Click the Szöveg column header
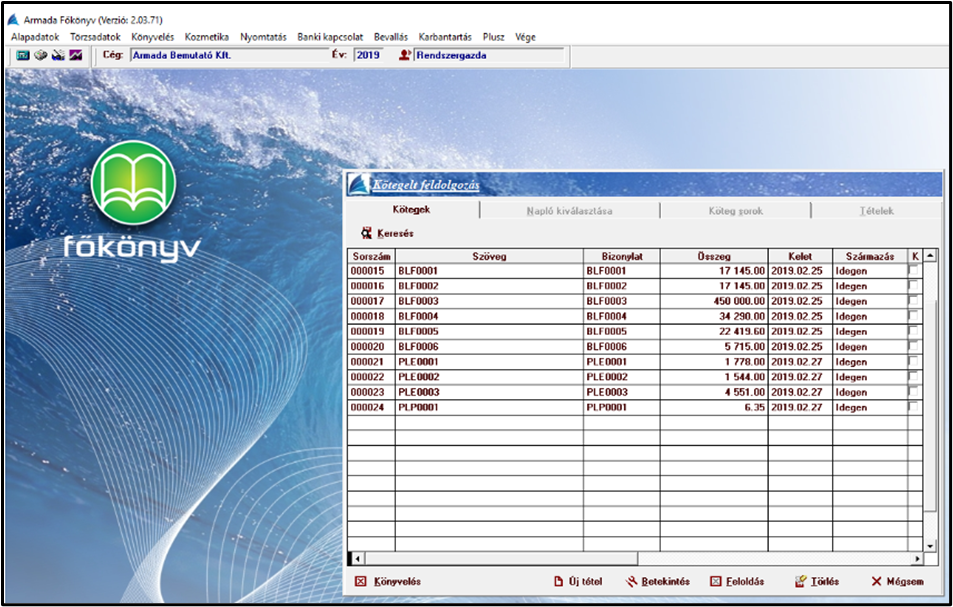The width and height of the screenshot is (953, 607). click(489, 256)
